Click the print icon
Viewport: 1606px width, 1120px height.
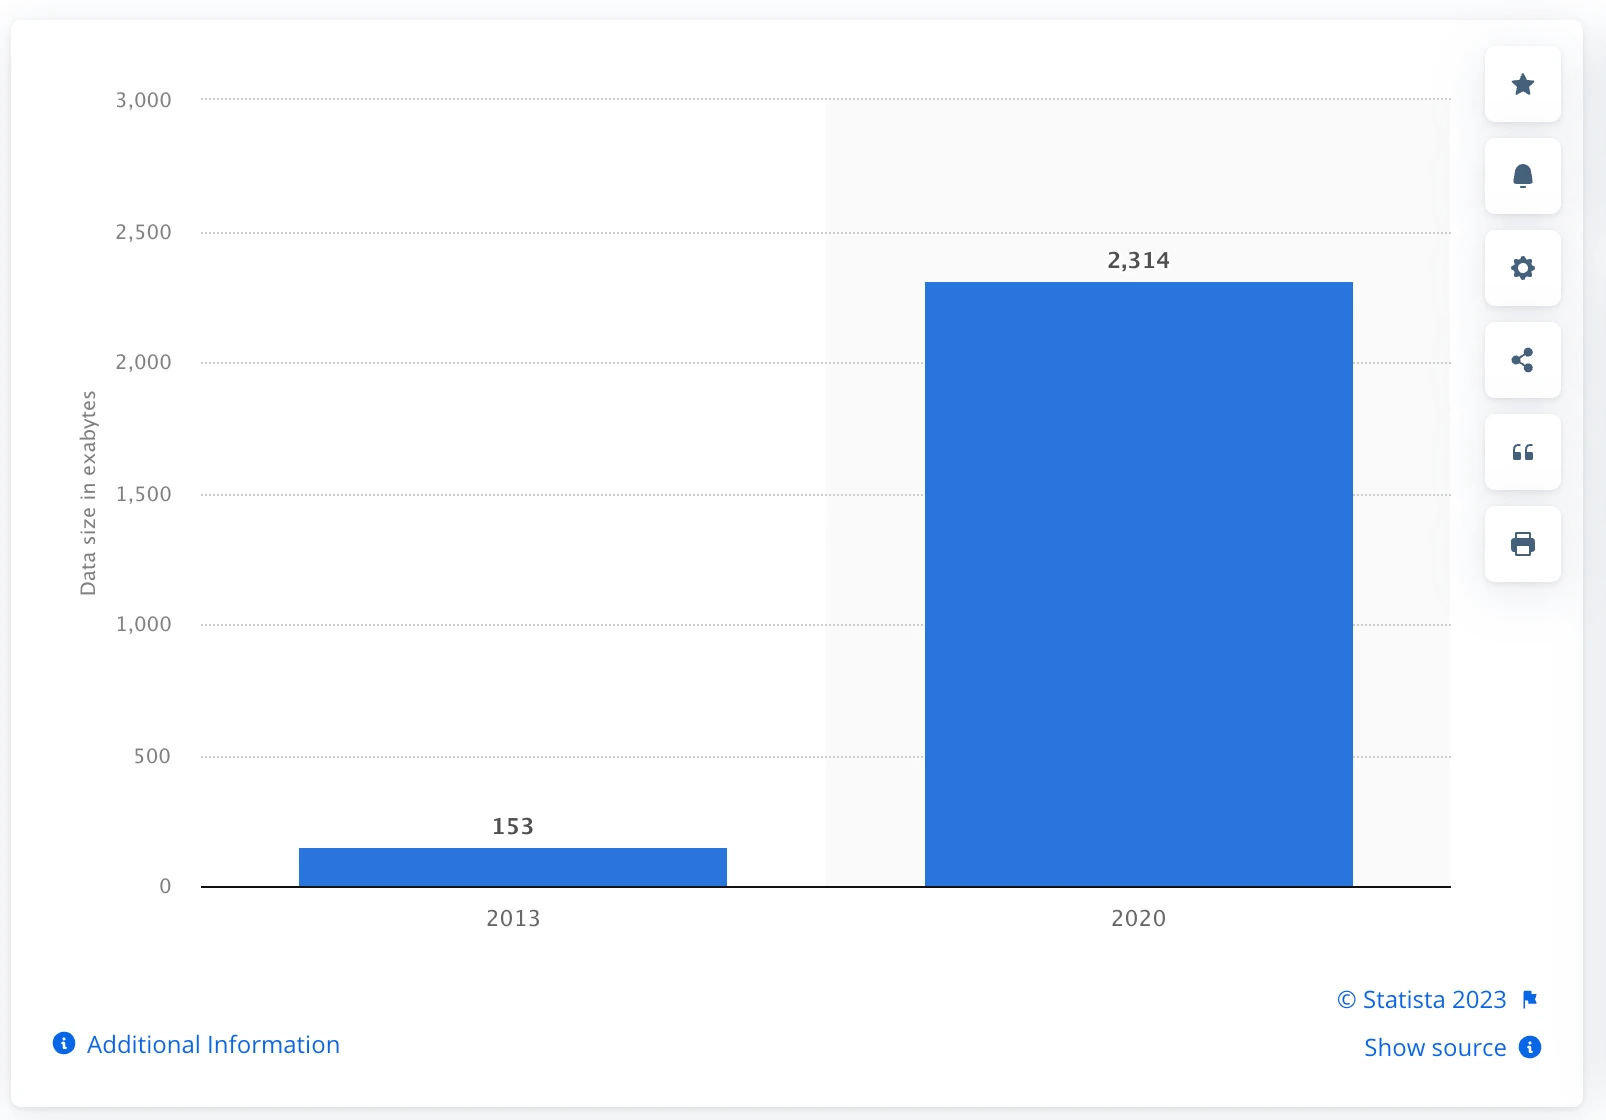coord(1523,544)
